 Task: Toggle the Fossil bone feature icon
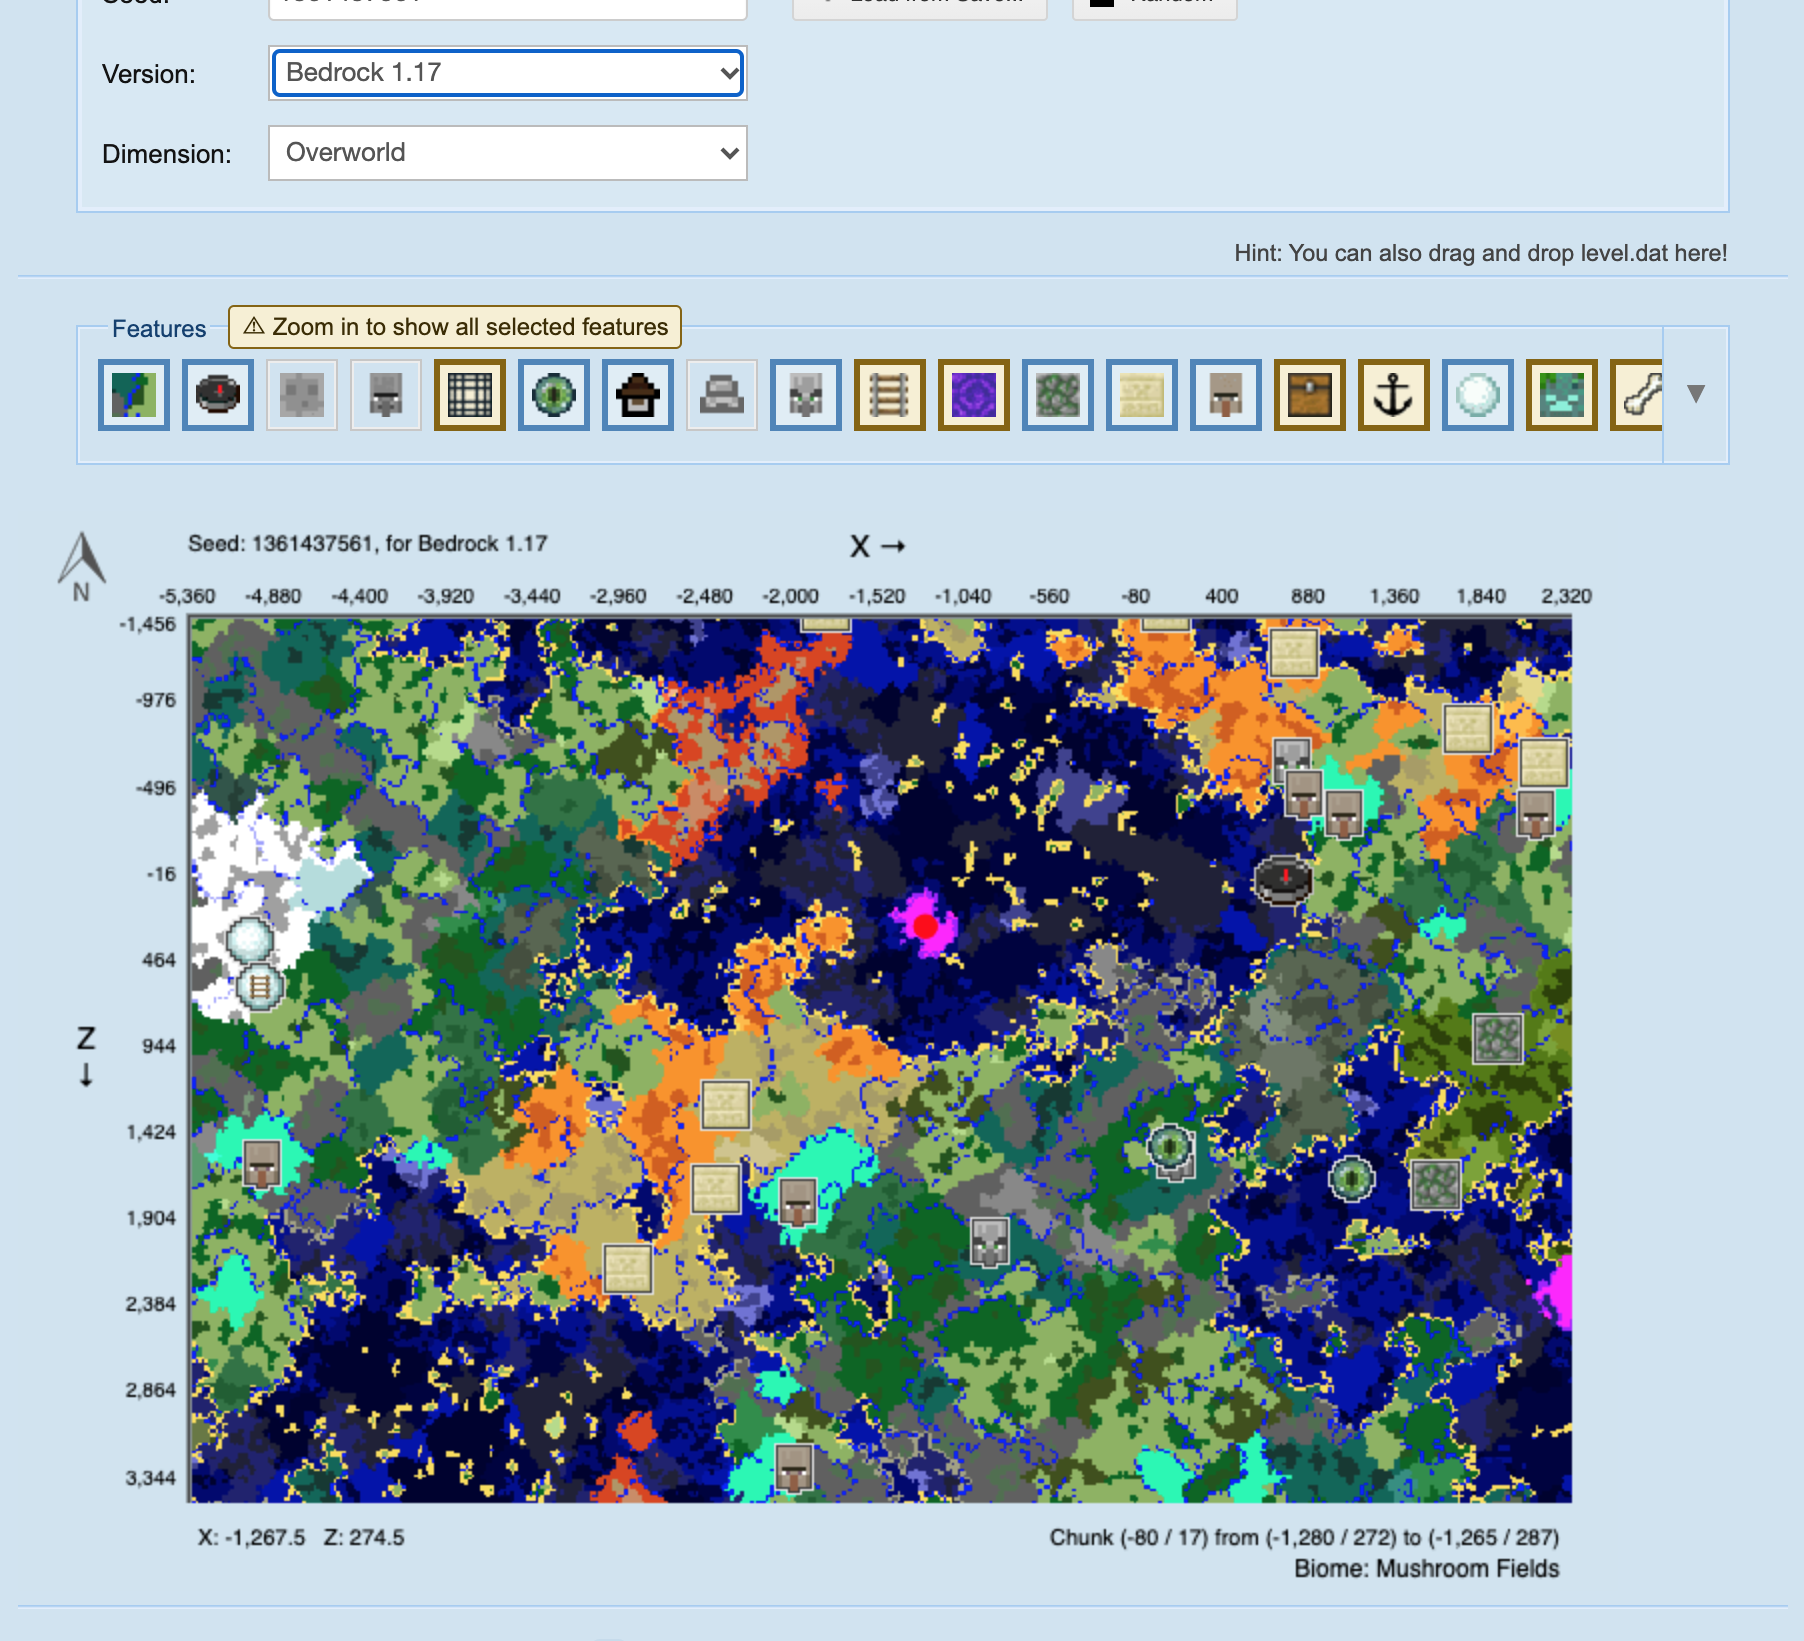point(1637,395)
